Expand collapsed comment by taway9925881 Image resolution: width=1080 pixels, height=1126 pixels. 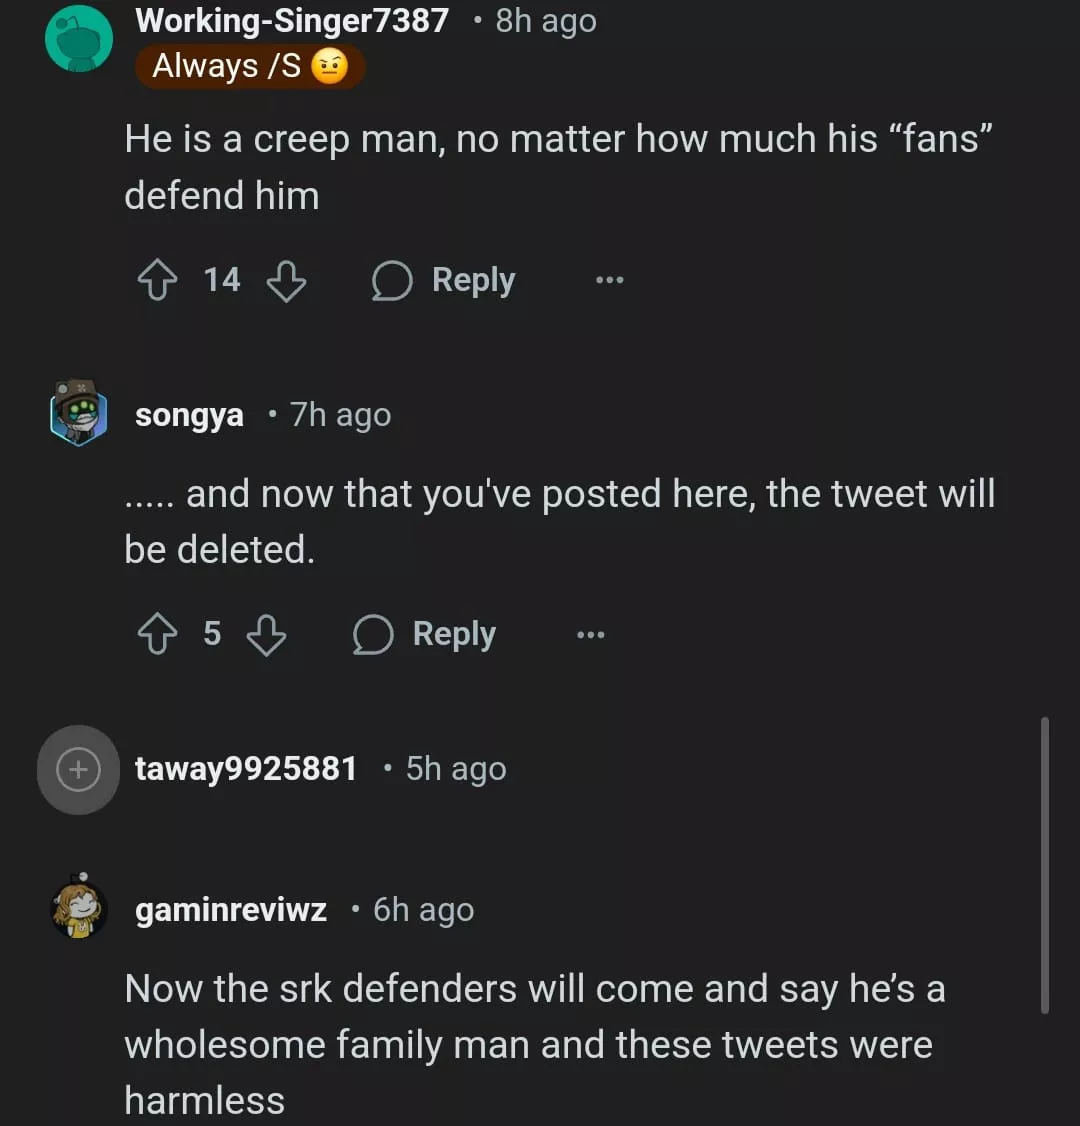click(78, 769)
